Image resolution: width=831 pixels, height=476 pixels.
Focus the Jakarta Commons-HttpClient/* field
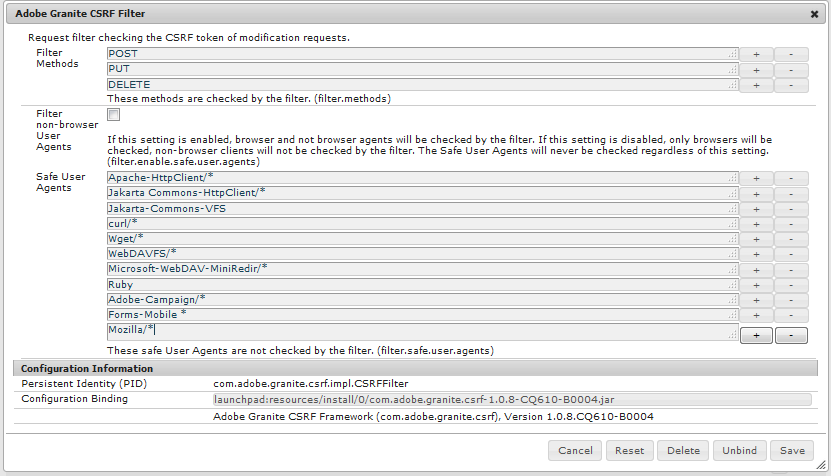click(x=422, y=193)
